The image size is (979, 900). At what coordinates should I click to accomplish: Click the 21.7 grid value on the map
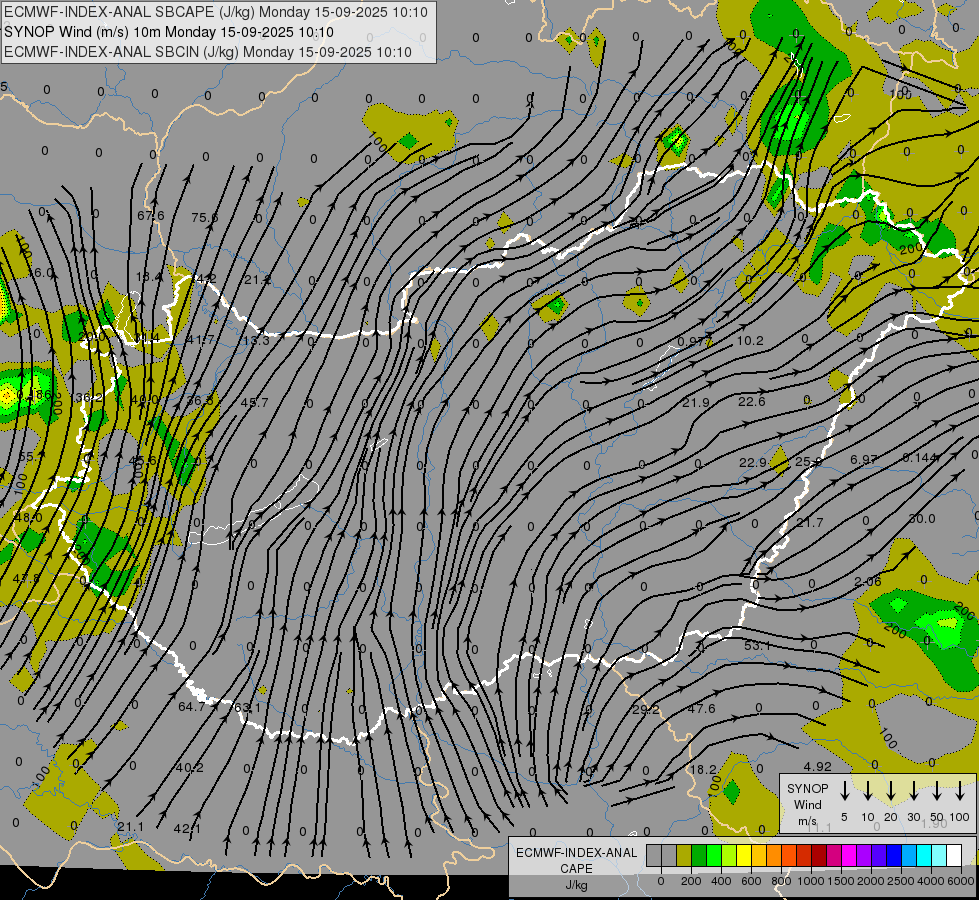tap(809, 522)
